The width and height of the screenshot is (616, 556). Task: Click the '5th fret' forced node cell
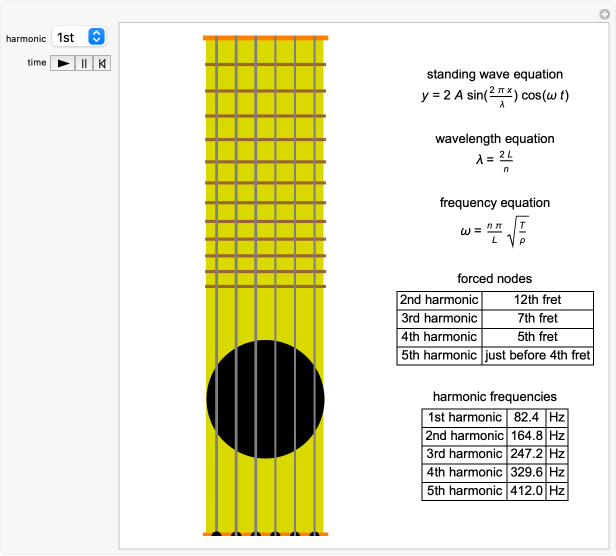tap(537, 337)
